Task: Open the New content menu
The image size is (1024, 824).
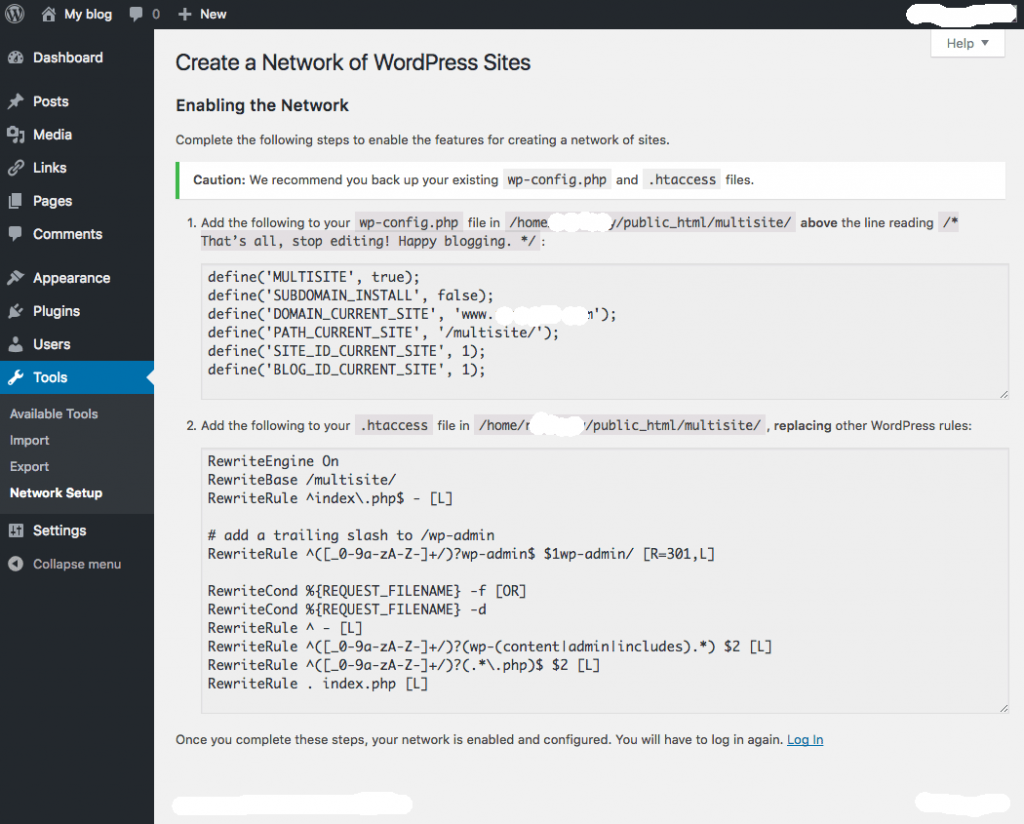Action: click(202, 14)
